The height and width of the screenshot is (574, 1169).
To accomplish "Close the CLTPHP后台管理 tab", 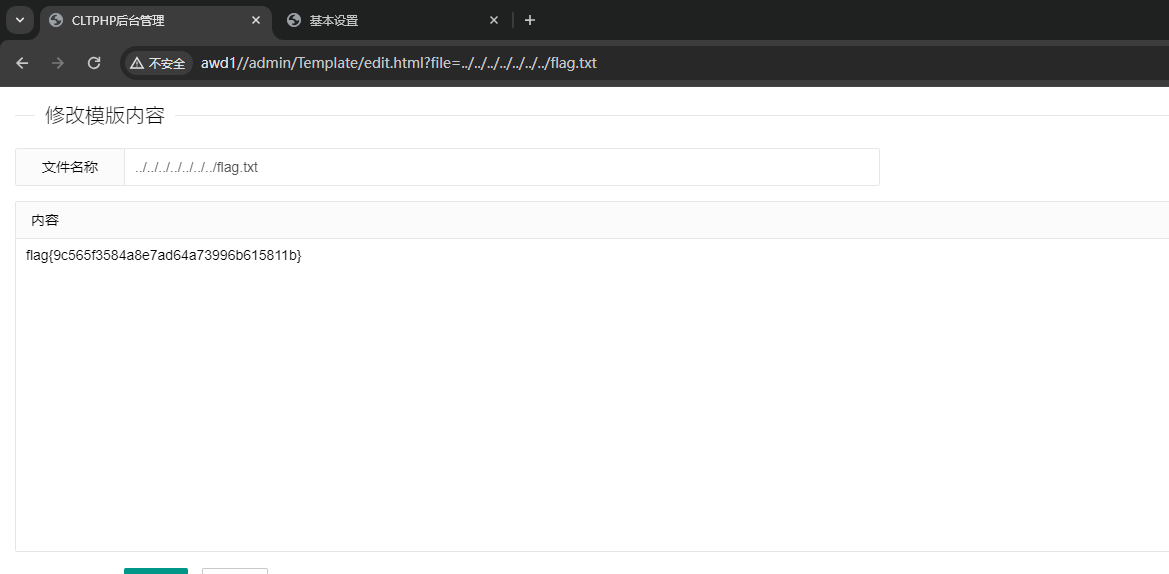I will [256, 20].
